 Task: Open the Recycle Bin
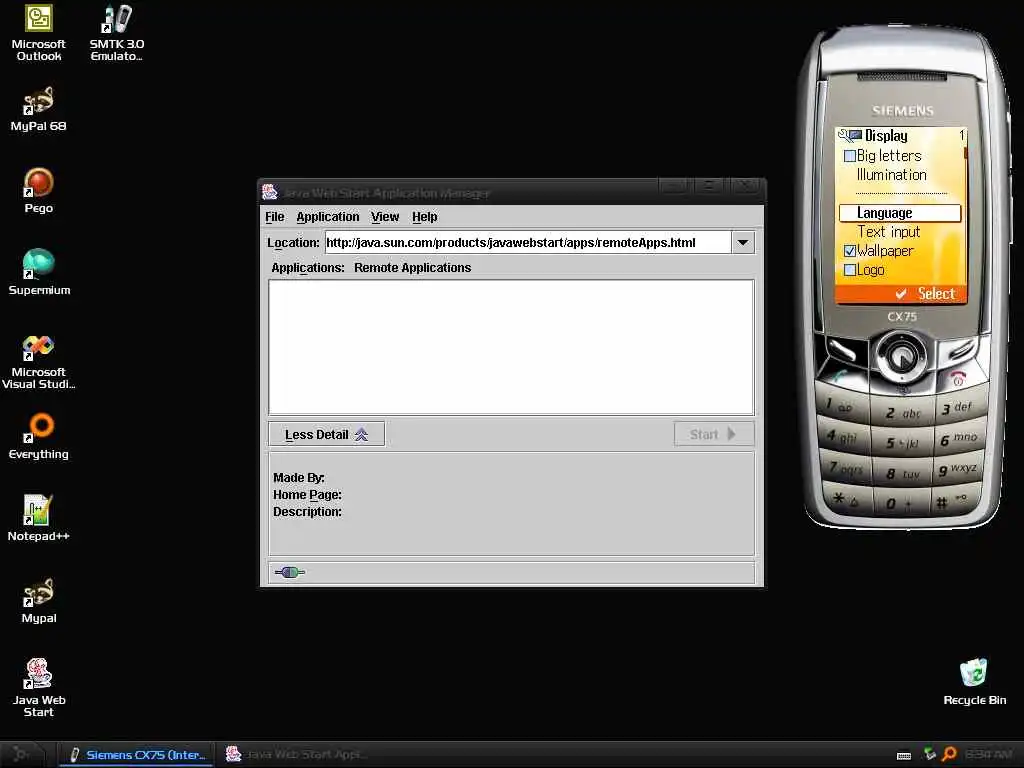[974, 682]
